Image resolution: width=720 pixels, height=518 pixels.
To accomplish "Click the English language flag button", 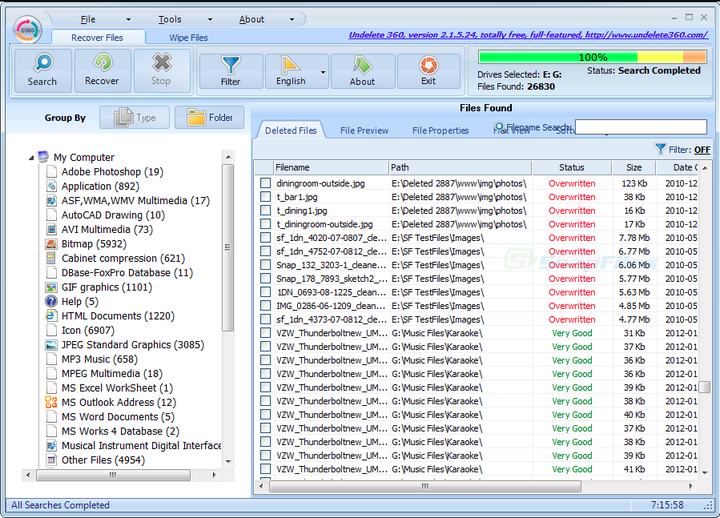I will tap(291, 71).
